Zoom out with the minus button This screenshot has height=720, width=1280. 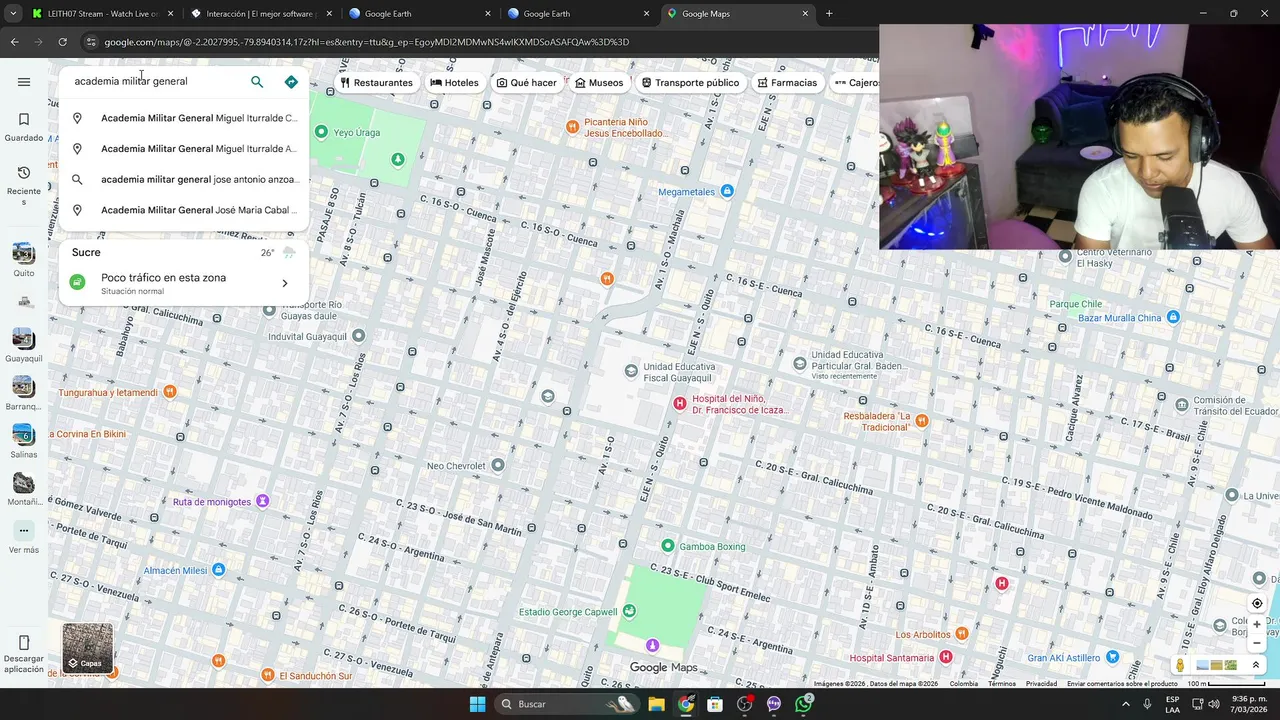coord(1257,644)
